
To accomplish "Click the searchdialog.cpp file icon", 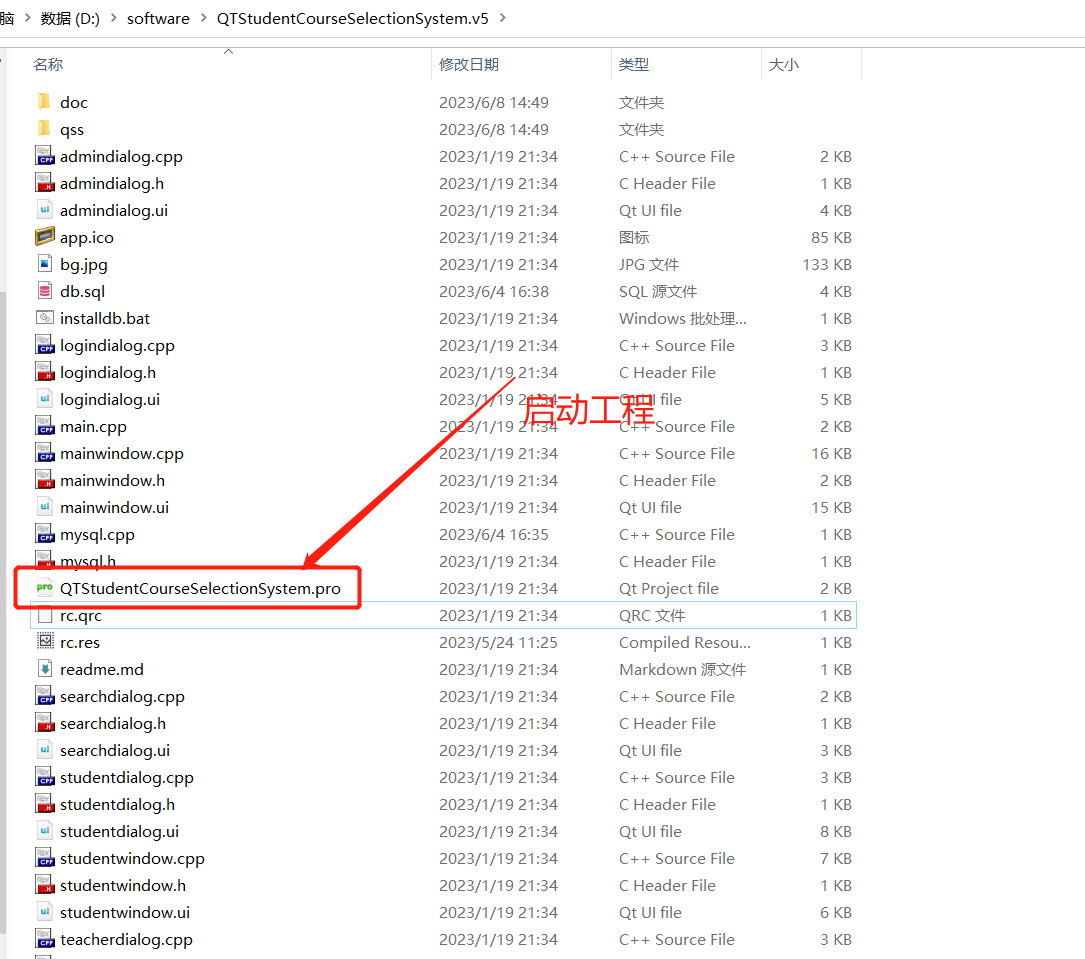I will (45, 695).
